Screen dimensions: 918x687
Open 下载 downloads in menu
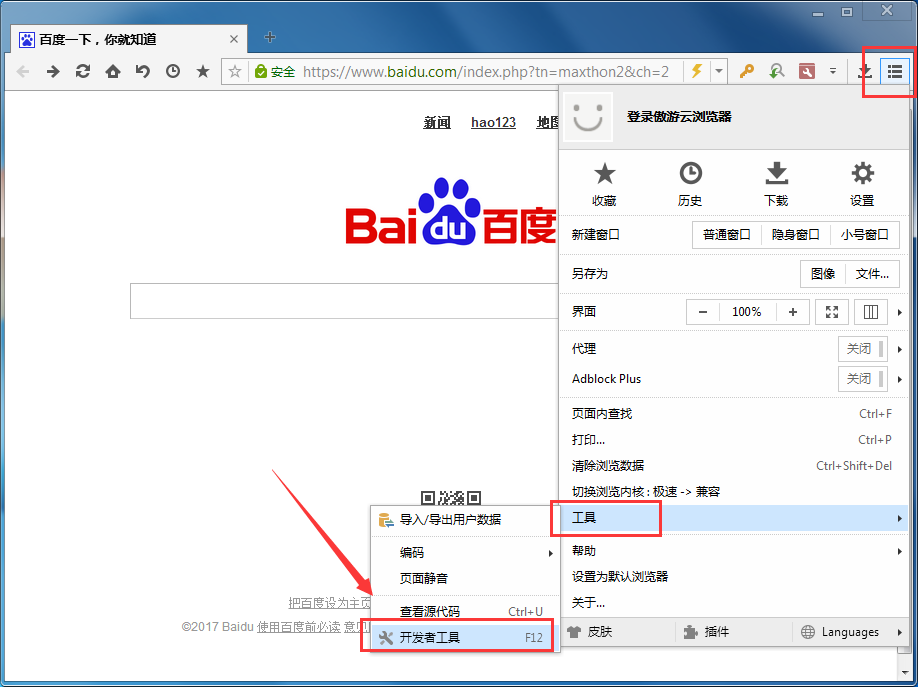pos(776,185)
